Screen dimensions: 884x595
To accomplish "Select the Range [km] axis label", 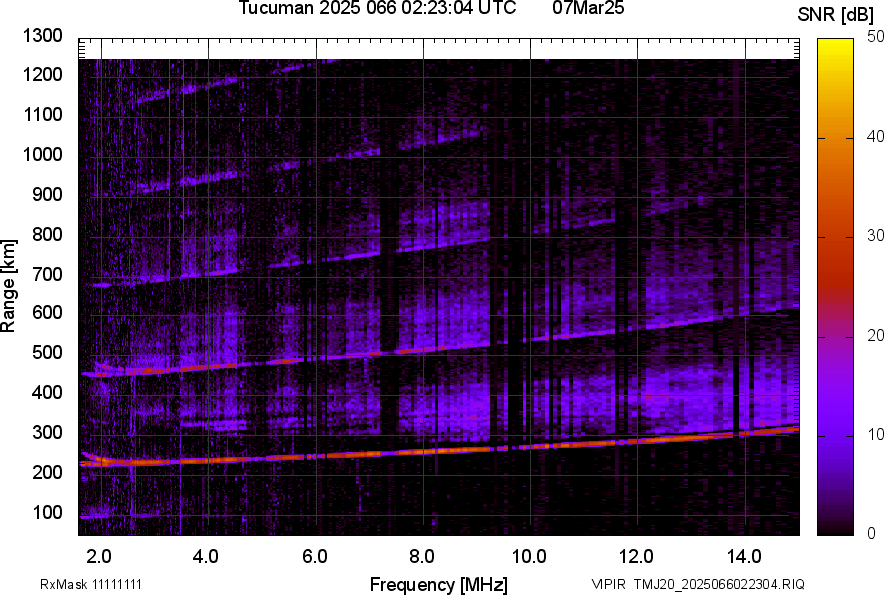I will point(9,286).
